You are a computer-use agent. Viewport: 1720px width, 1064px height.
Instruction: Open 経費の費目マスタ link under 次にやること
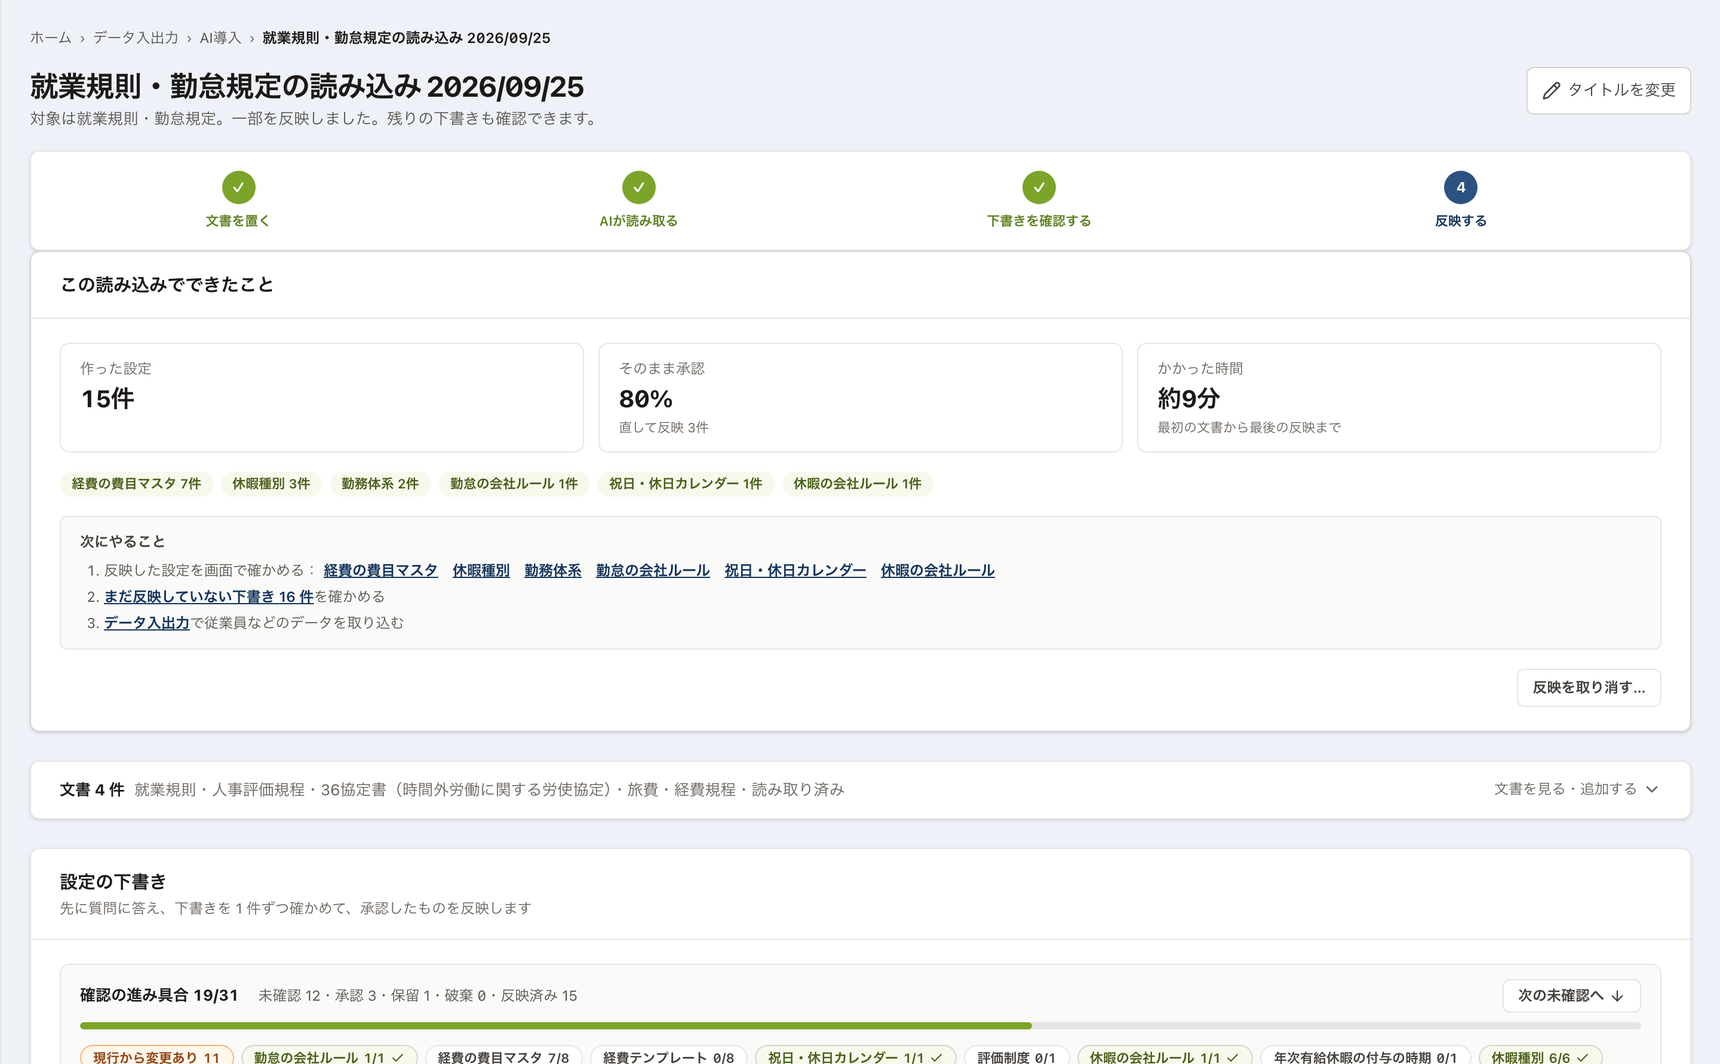[381, 570]
